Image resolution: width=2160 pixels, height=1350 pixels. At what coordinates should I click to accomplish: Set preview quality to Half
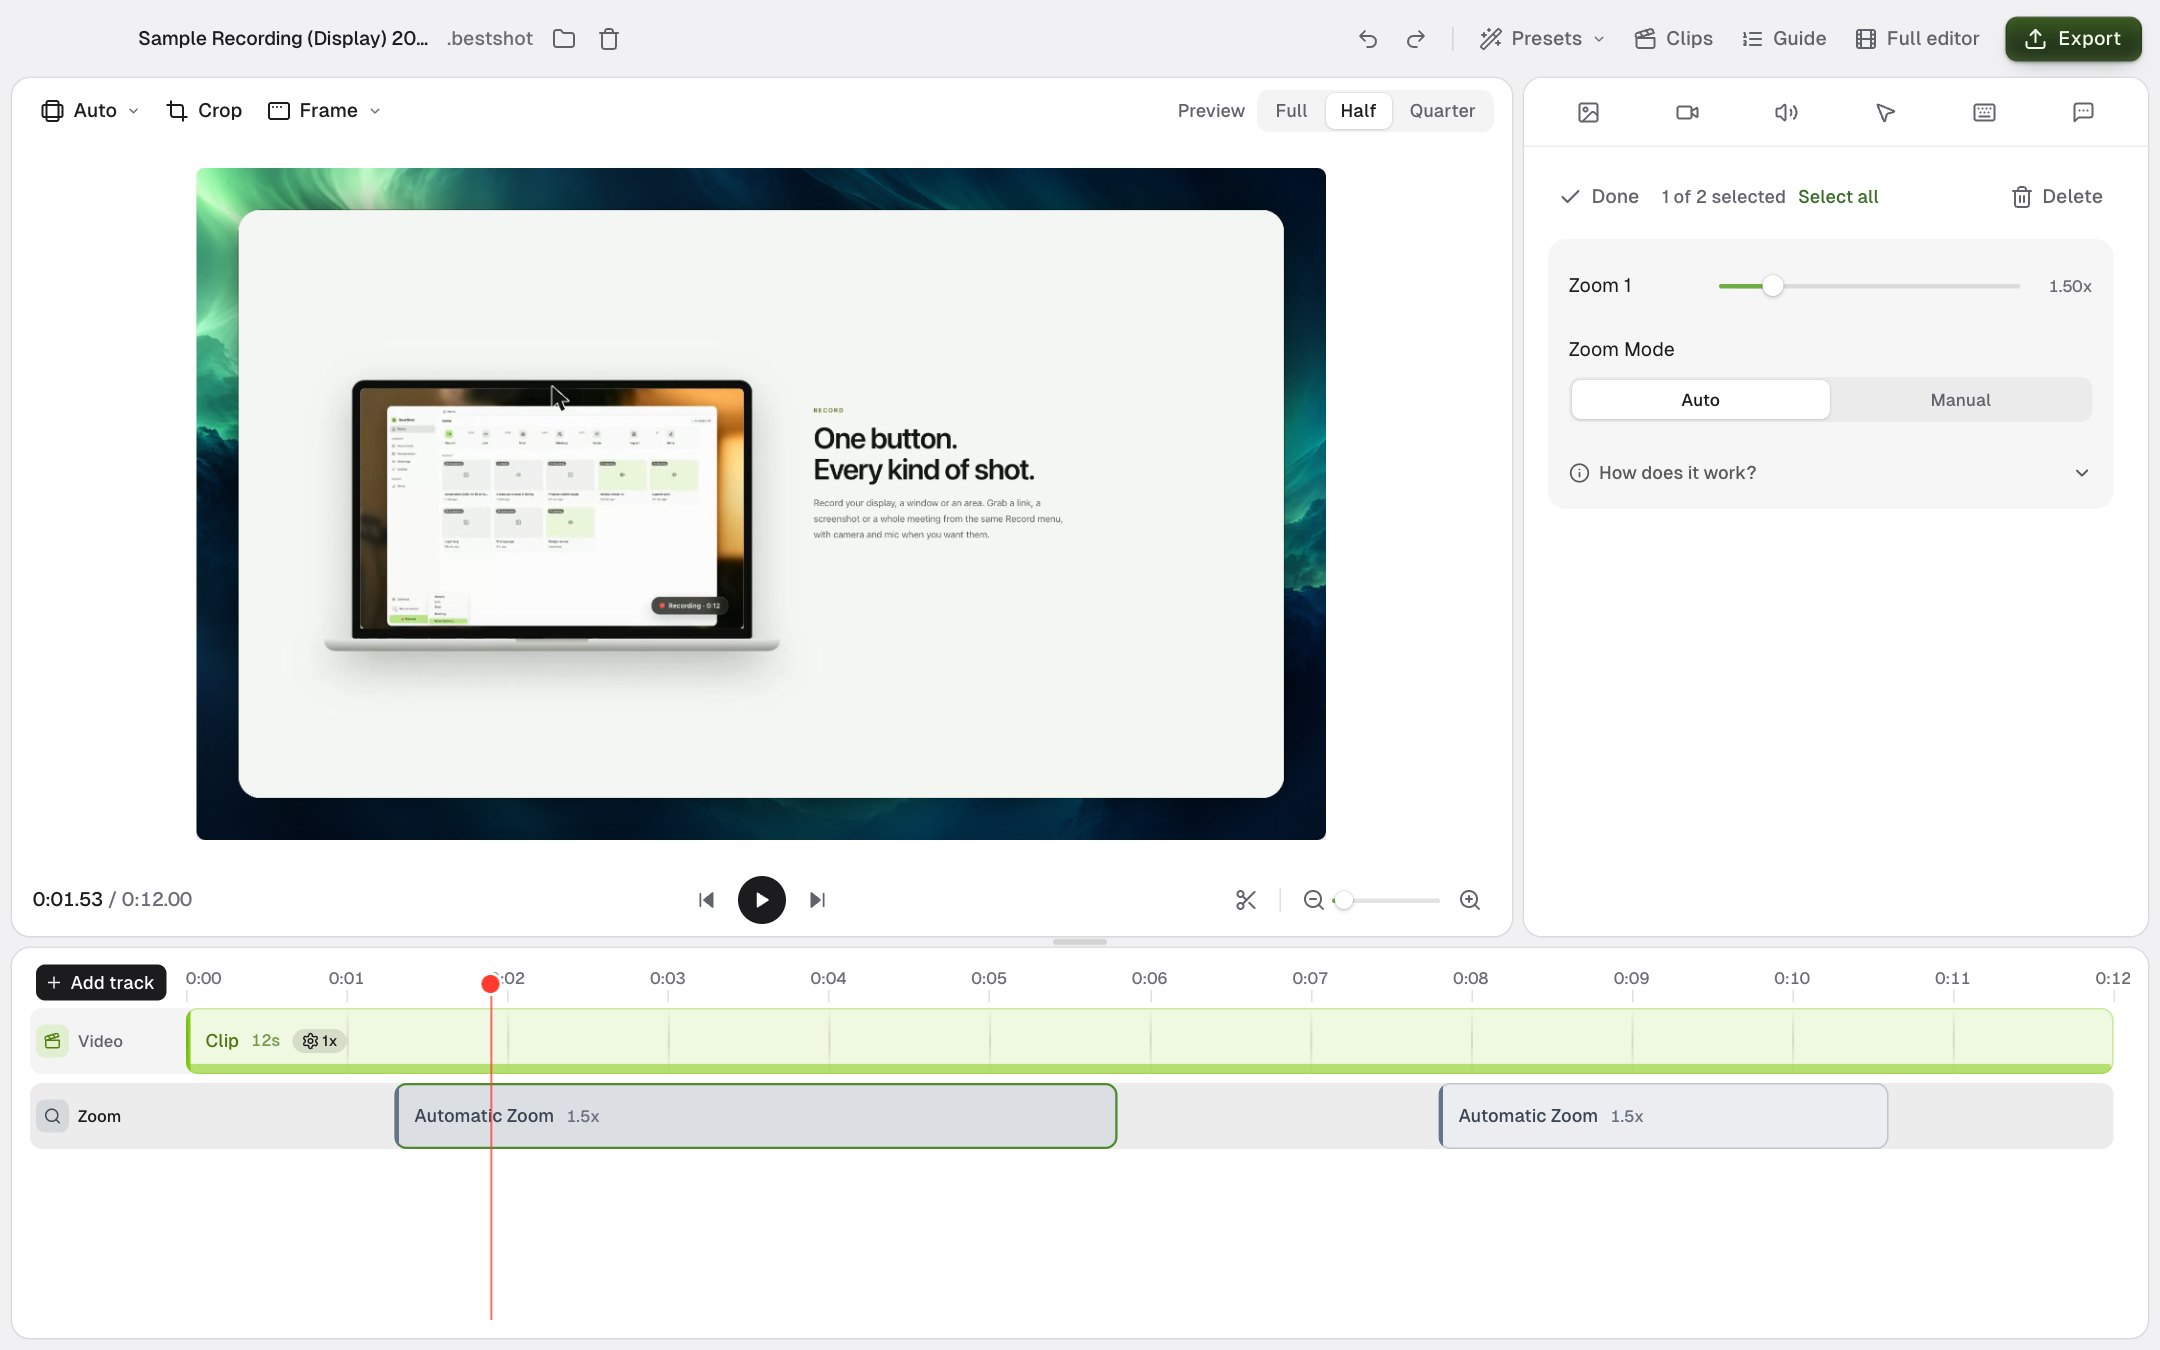pyautogui.click(x=1358, y=111)
